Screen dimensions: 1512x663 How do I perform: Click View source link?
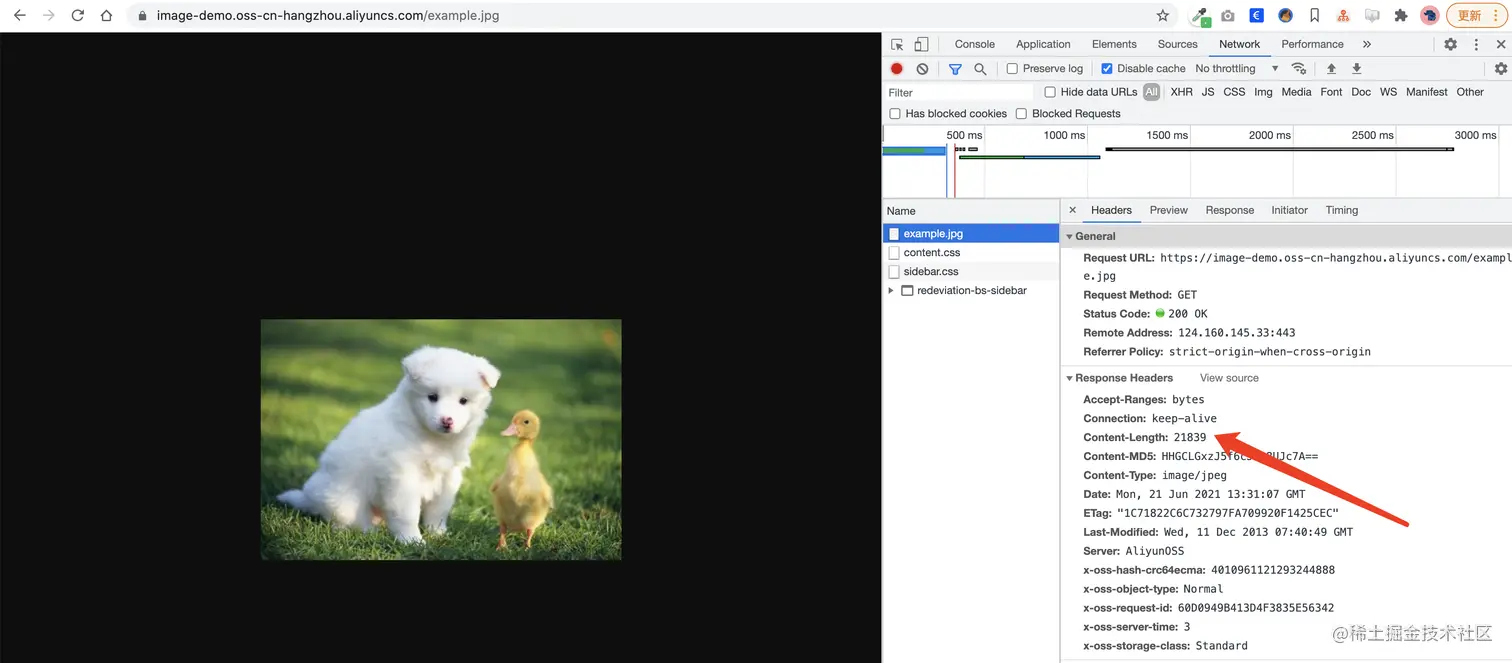[x=1229, y=378]
